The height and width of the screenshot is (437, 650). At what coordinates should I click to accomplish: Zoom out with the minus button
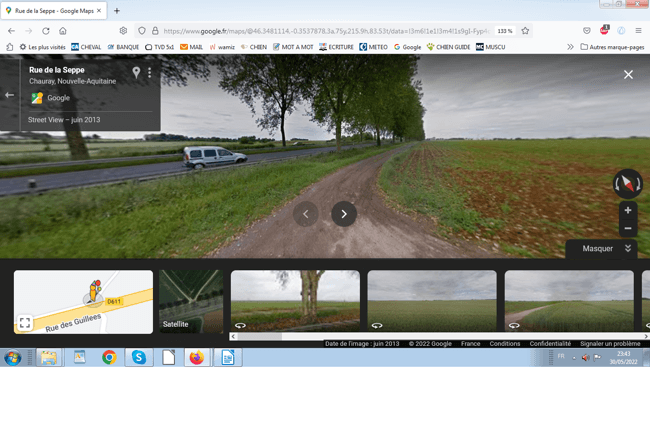click(627, 229)
